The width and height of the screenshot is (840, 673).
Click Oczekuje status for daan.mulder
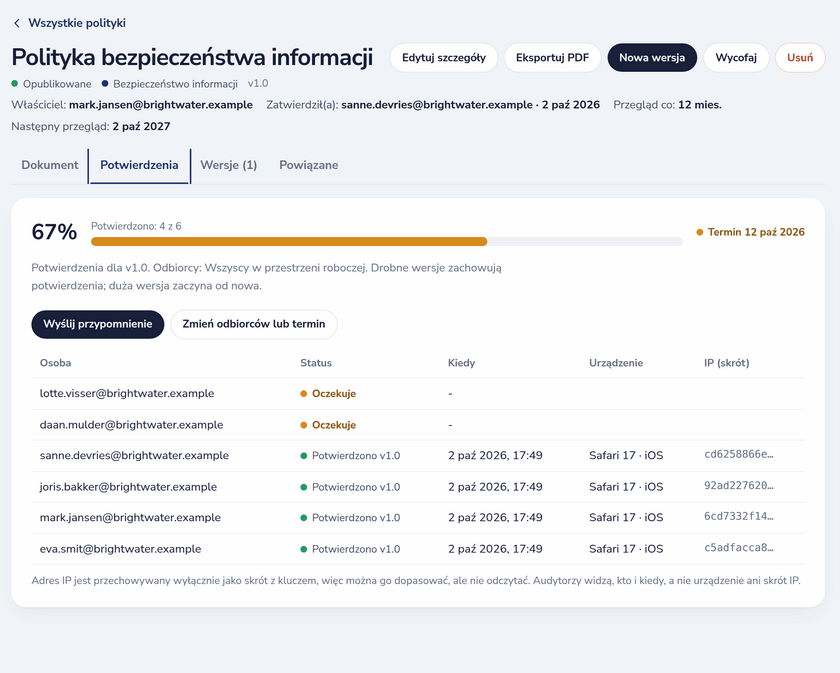coord(328,425)
